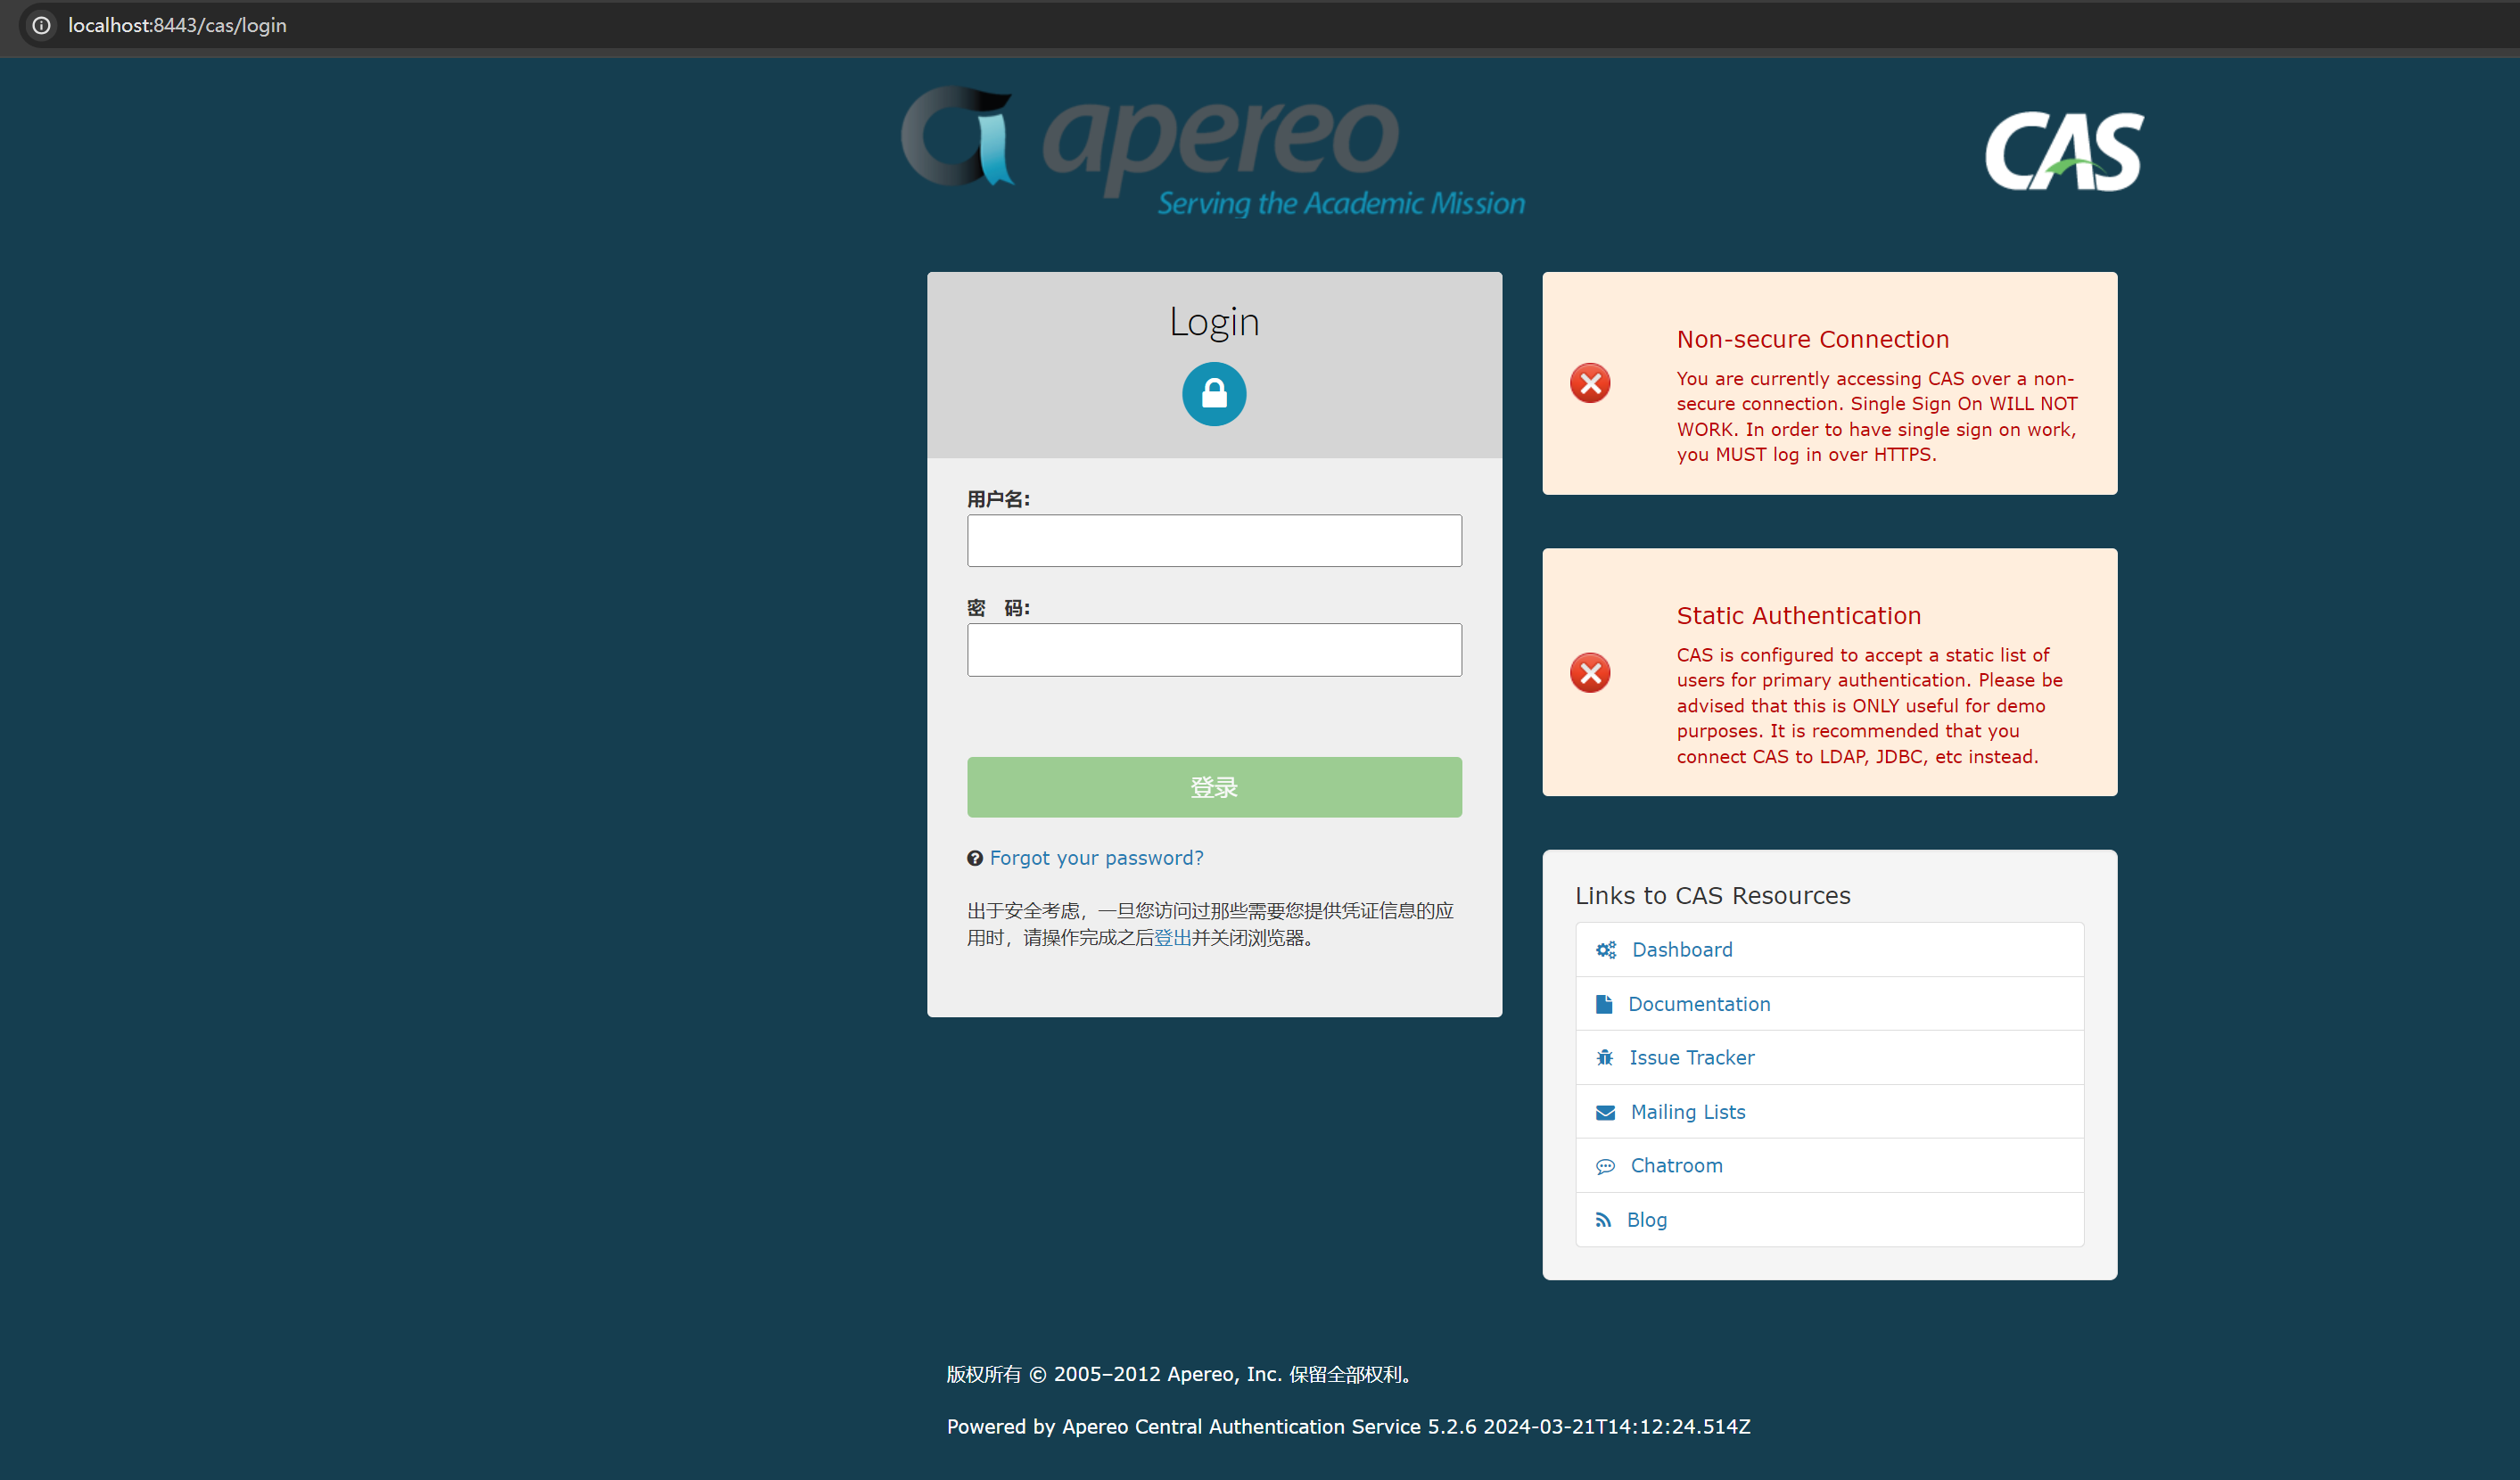Click the RSS feed icon next to Blog
Viewport: 2520px width, 1480px height.
click(x=1603, y=1220)
